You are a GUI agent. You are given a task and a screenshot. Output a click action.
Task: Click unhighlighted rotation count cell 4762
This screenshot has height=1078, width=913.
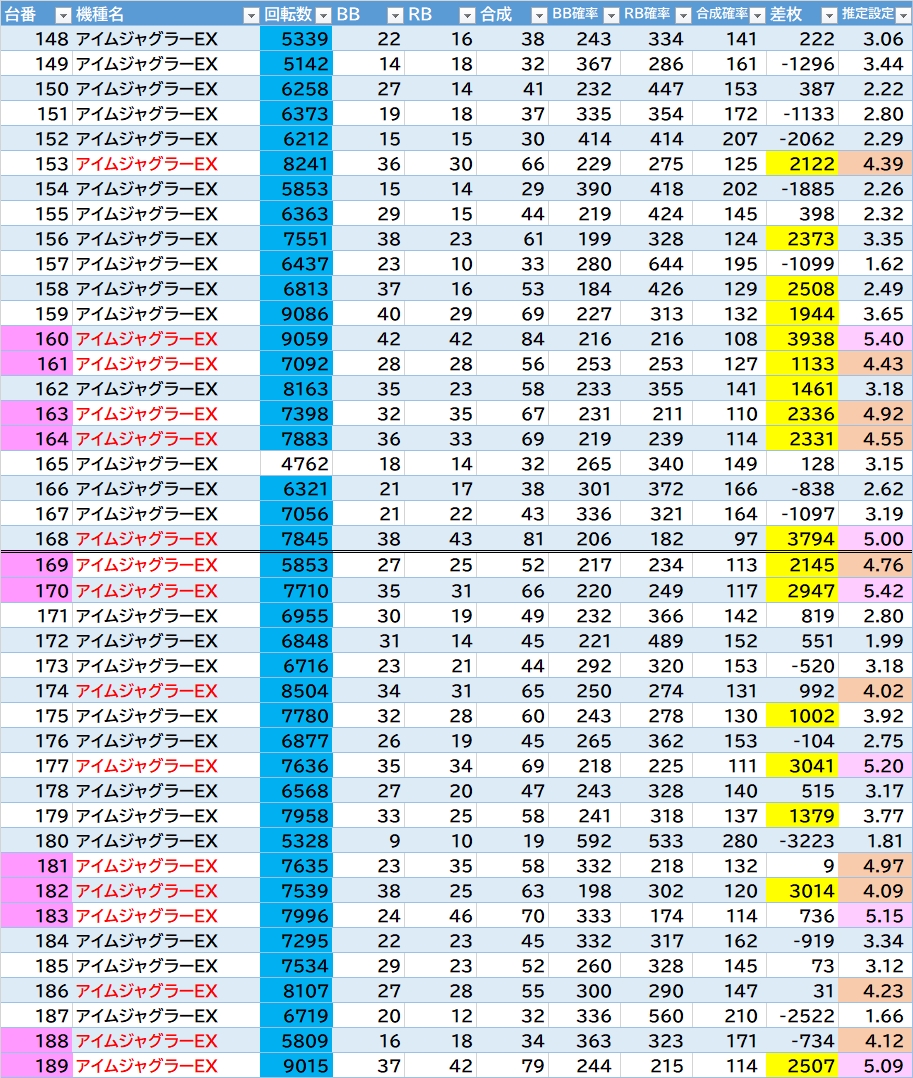pos(296,464)
